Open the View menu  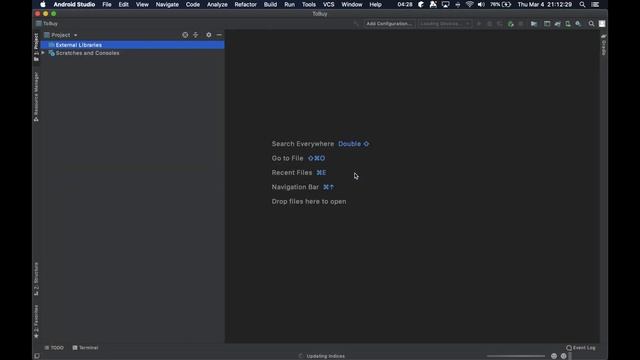coord(142,4)
